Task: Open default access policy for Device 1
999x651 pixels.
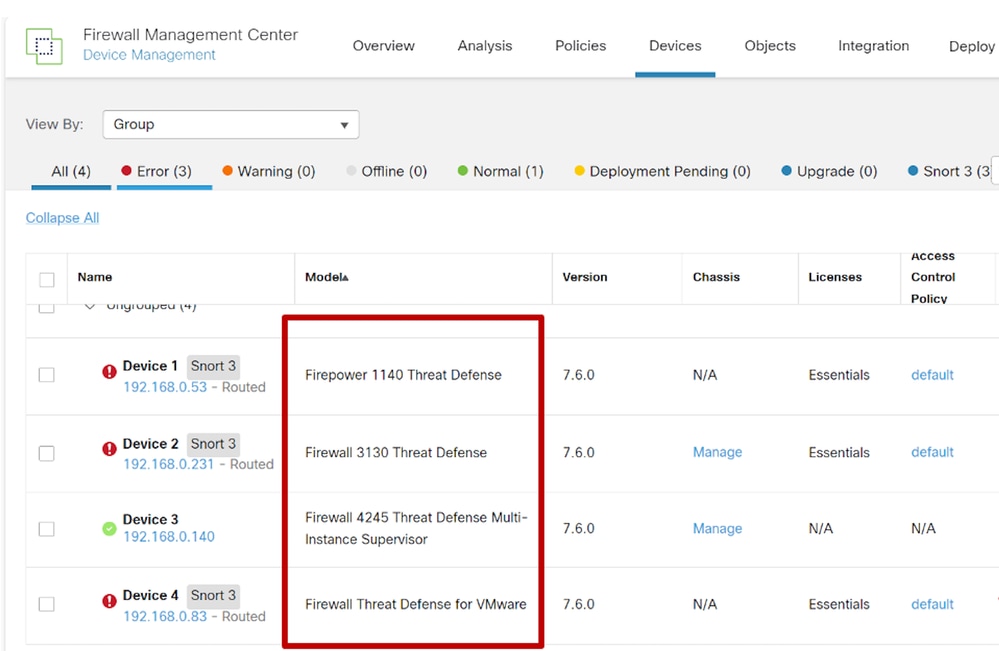Action: pos(932,375)
